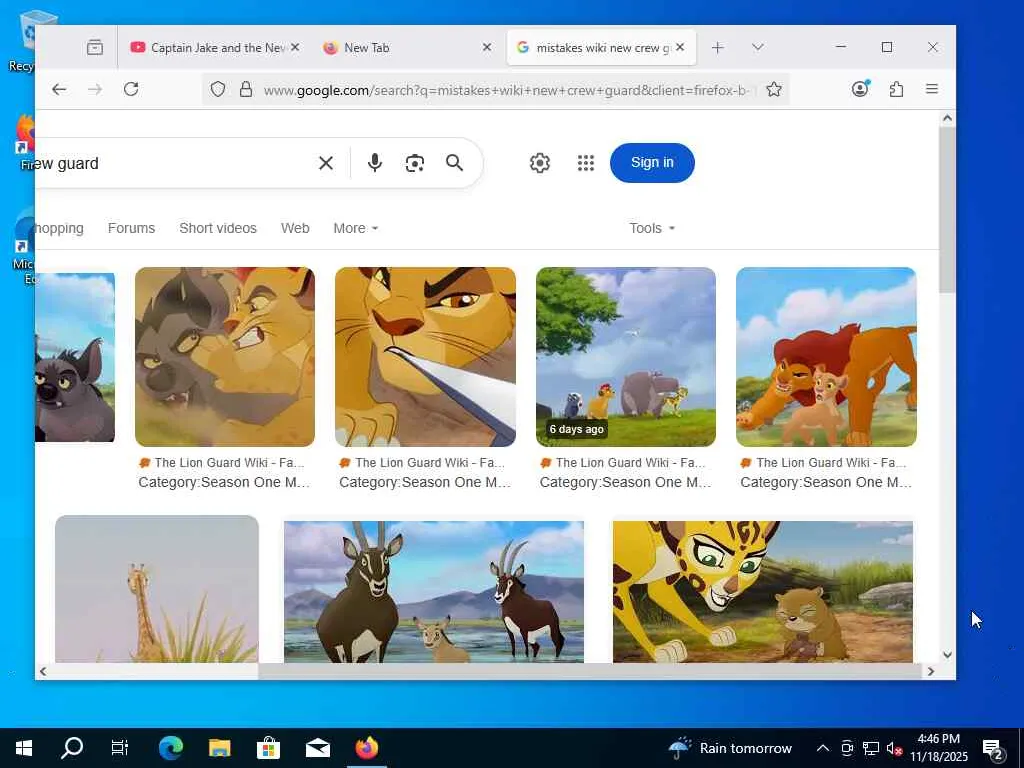
Task: Close the Captain Jake tab
Action: click(x=295, y=47)
